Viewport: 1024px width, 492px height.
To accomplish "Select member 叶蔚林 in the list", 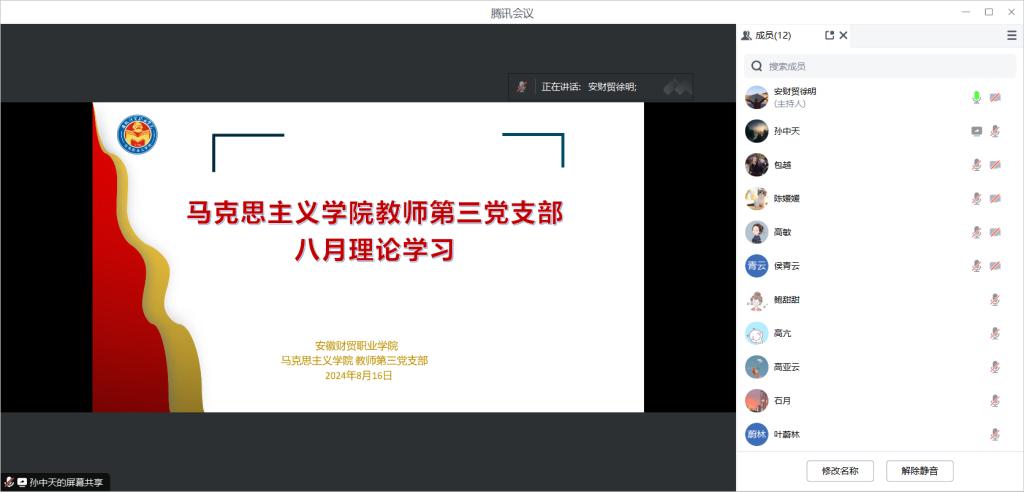I will click(787, 434).
